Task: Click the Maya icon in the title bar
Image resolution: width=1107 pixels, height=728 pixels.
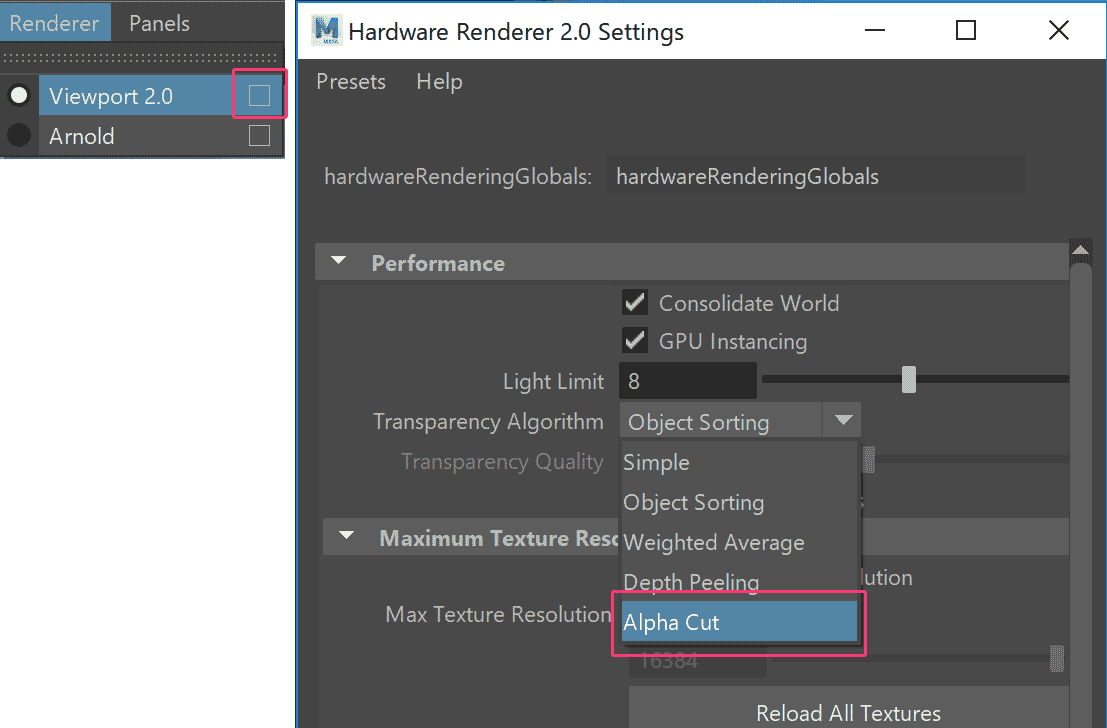Action: pos(327,30)
